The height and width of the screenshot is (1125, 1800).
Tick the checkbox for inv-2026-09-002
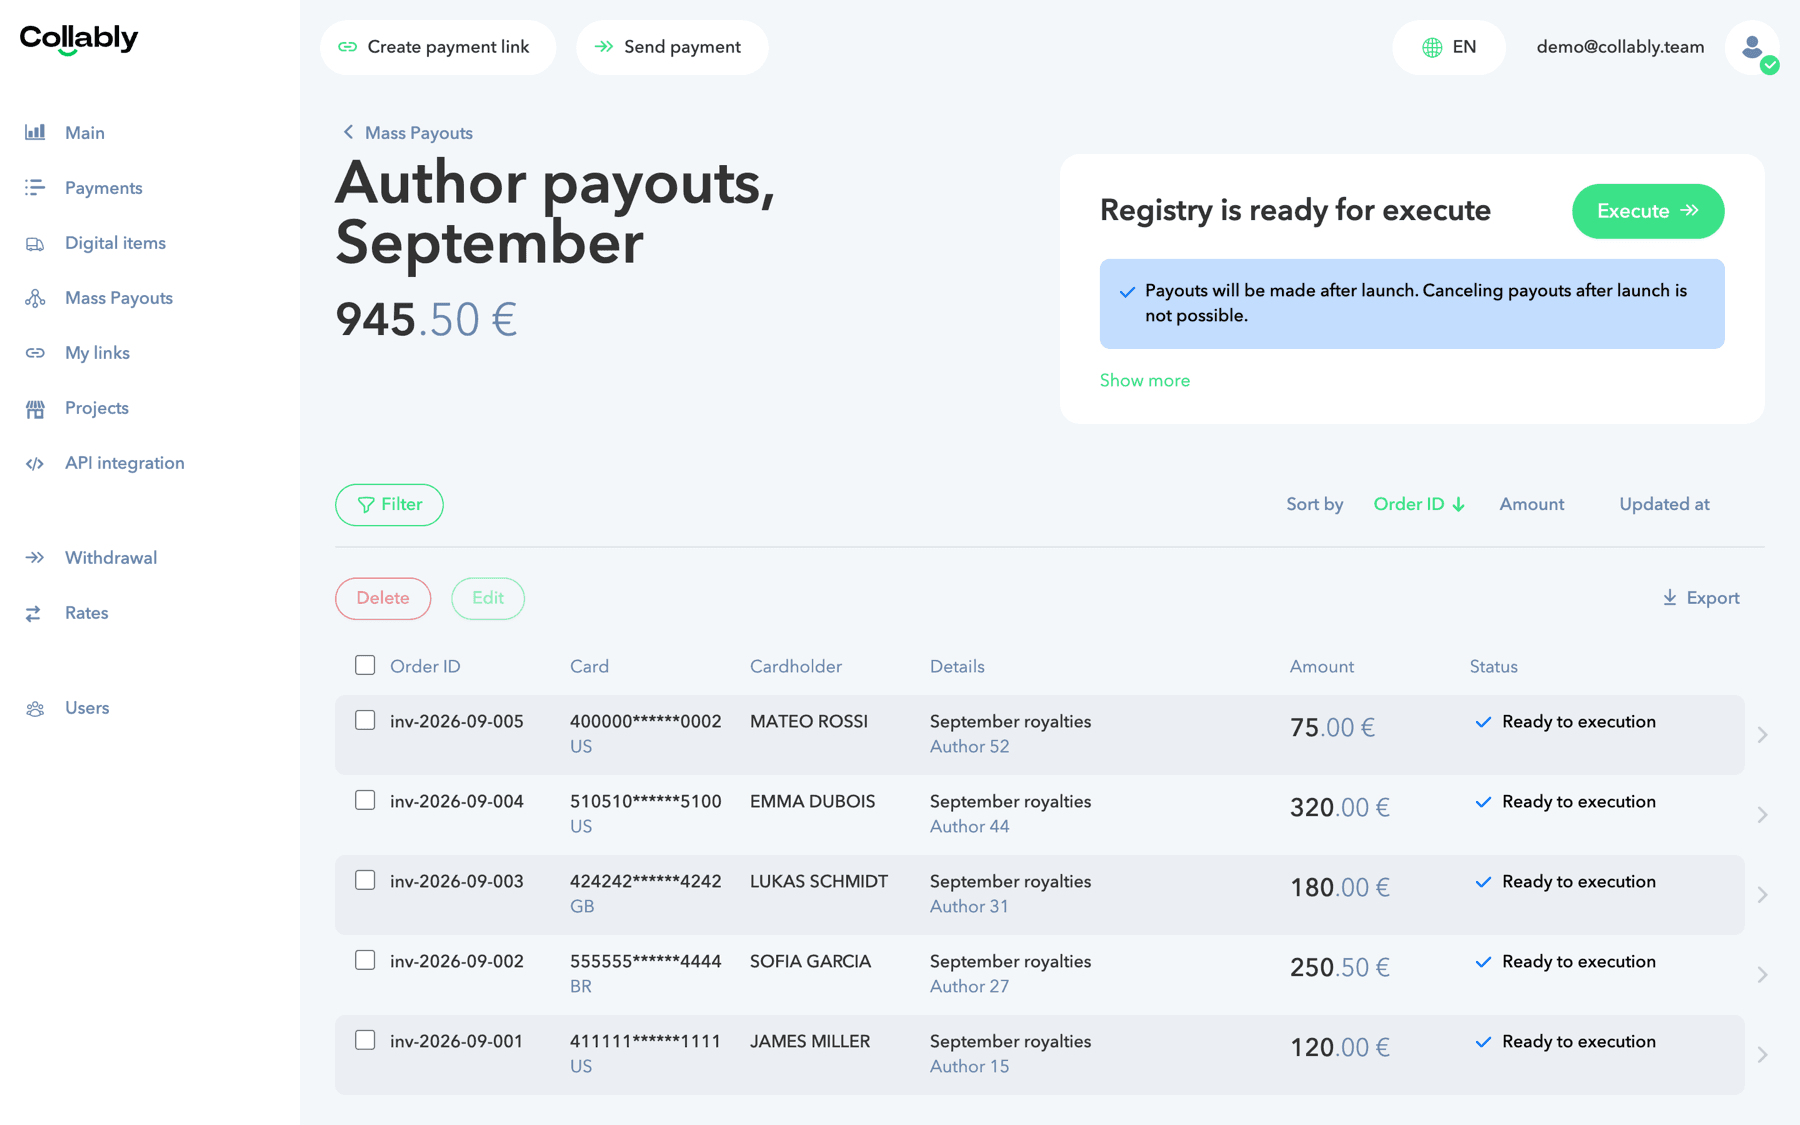[x=365, y=960]
